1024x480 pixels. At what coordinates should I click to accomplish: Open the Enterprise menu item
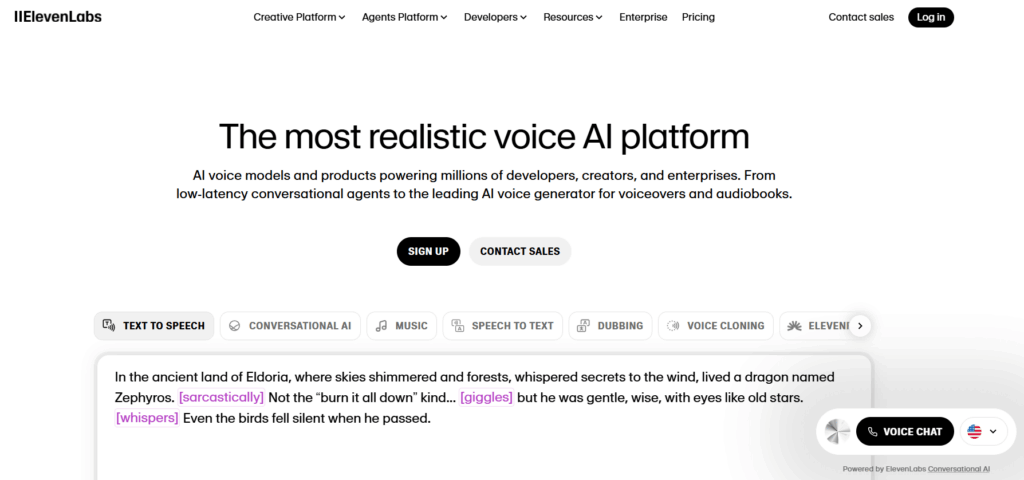pos(643,17)
